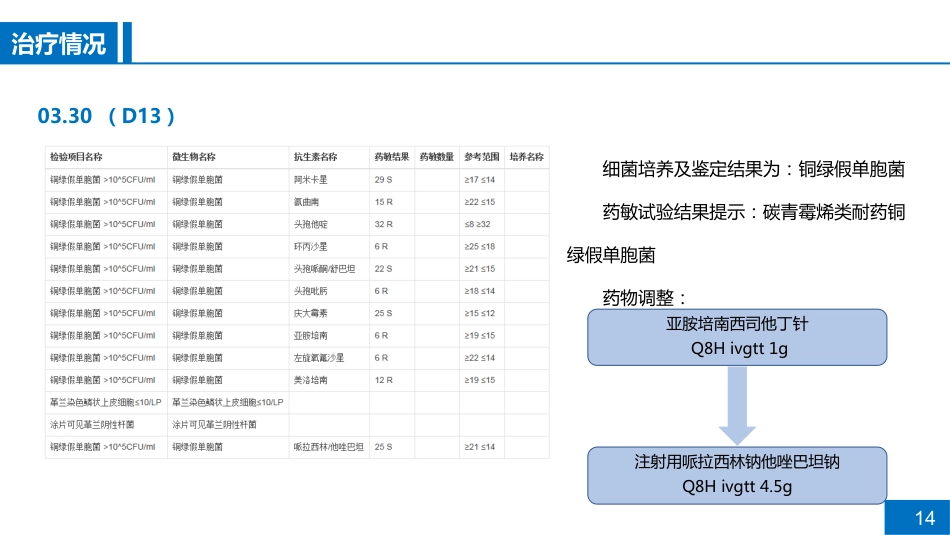This screenshot has width=950, height=535.
Task: Click the 药物调整： label
Action: 645,298
